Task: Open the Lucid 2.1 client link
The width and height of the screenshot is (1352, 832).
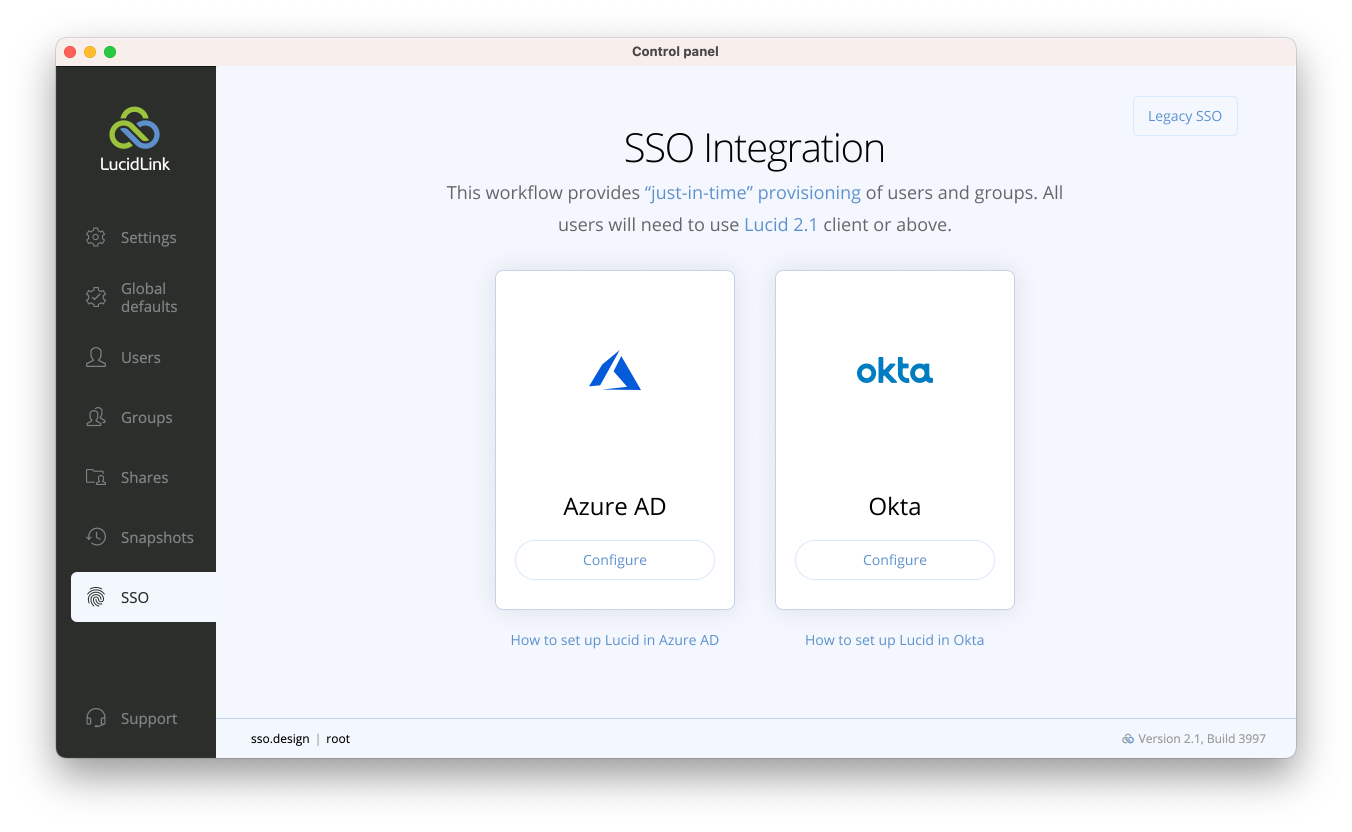Action: (x=781, y=225)
